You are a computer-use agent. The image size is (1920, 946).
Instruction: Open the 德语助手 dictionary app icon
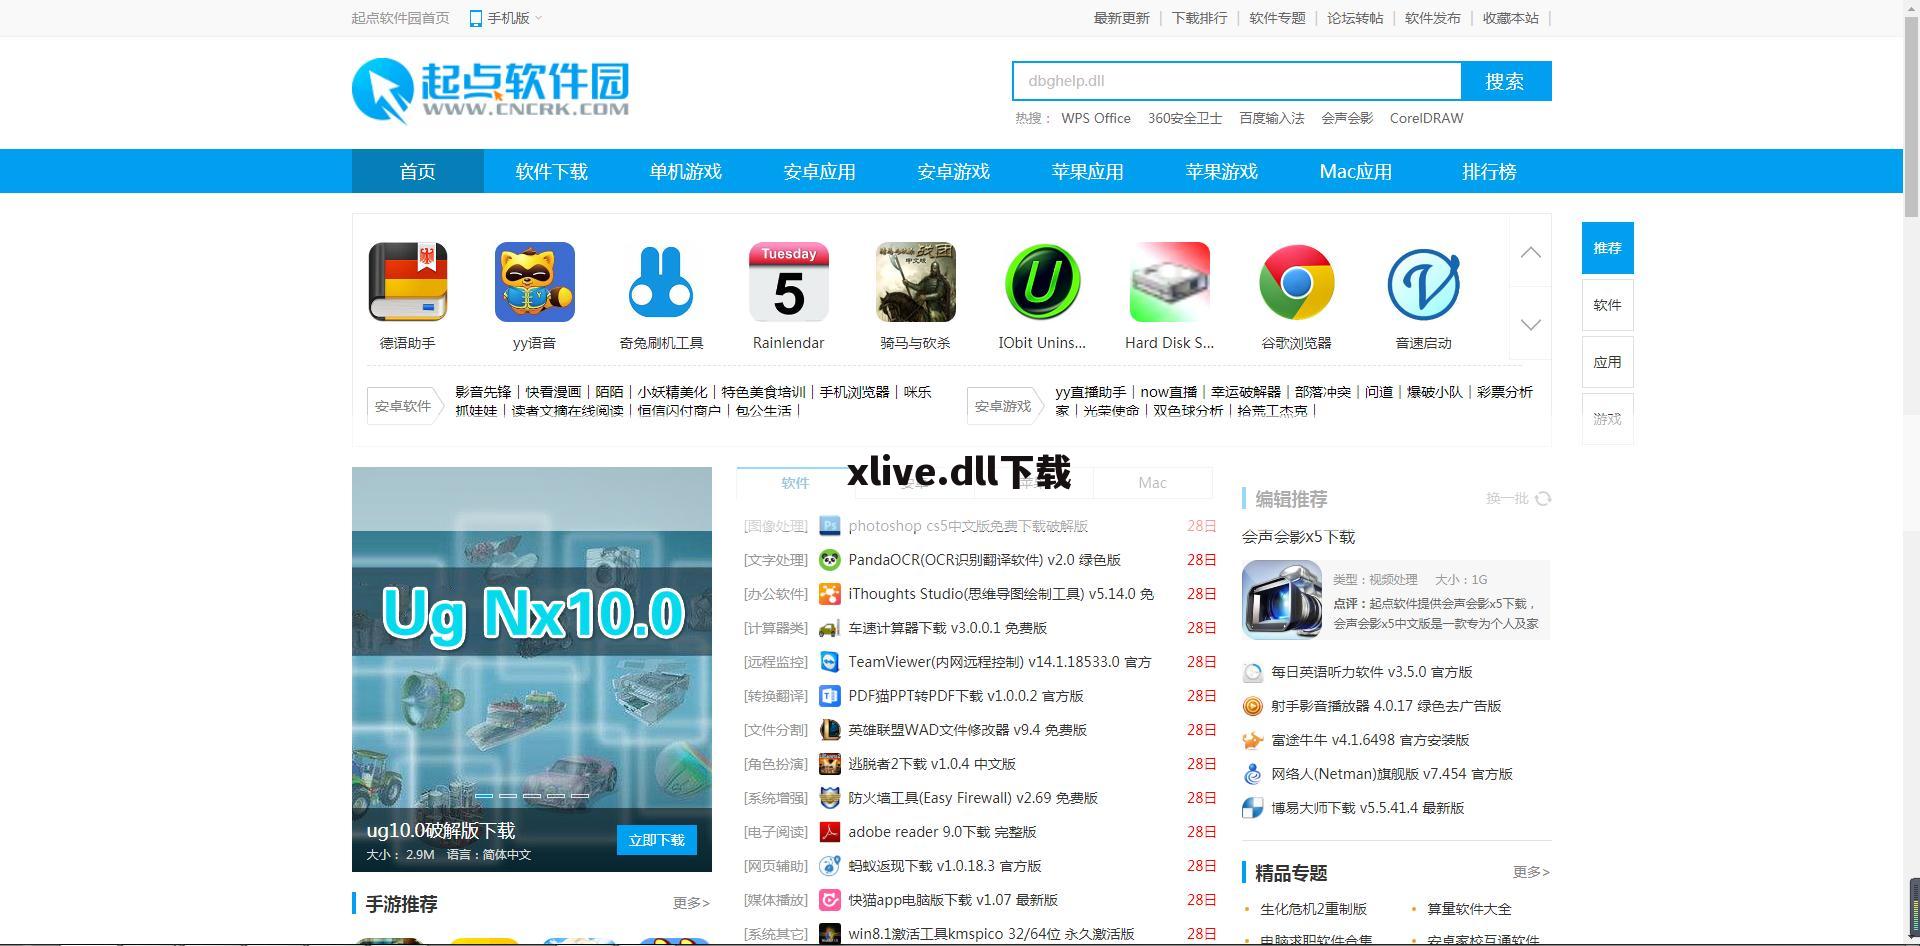coord(408,282)
